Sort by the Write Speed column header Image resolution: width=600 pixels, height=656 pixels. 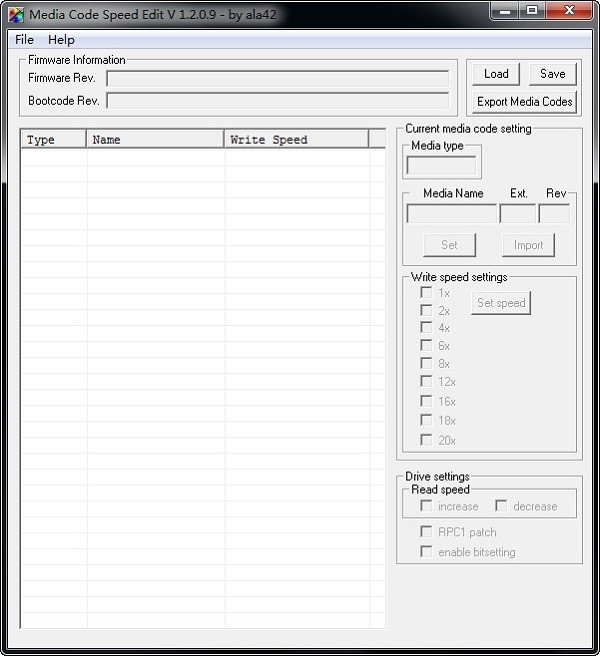click(x=297, y=139)
